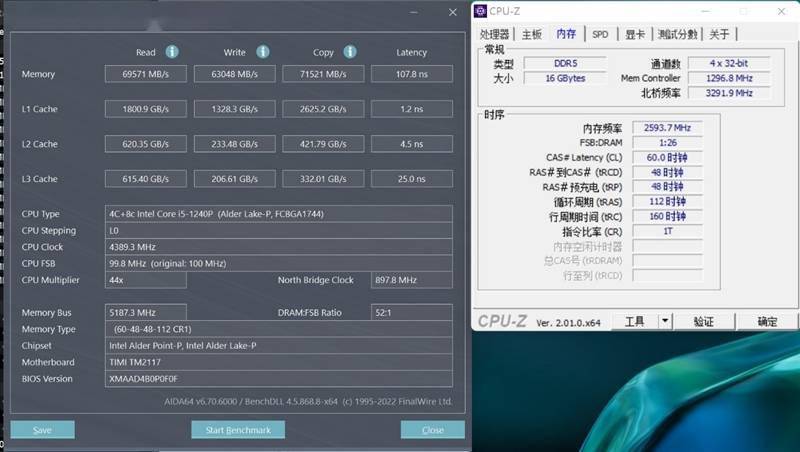This screenshot has height=452, width=800.
Task: Click the Read info icon
Action: click(172, 52)
